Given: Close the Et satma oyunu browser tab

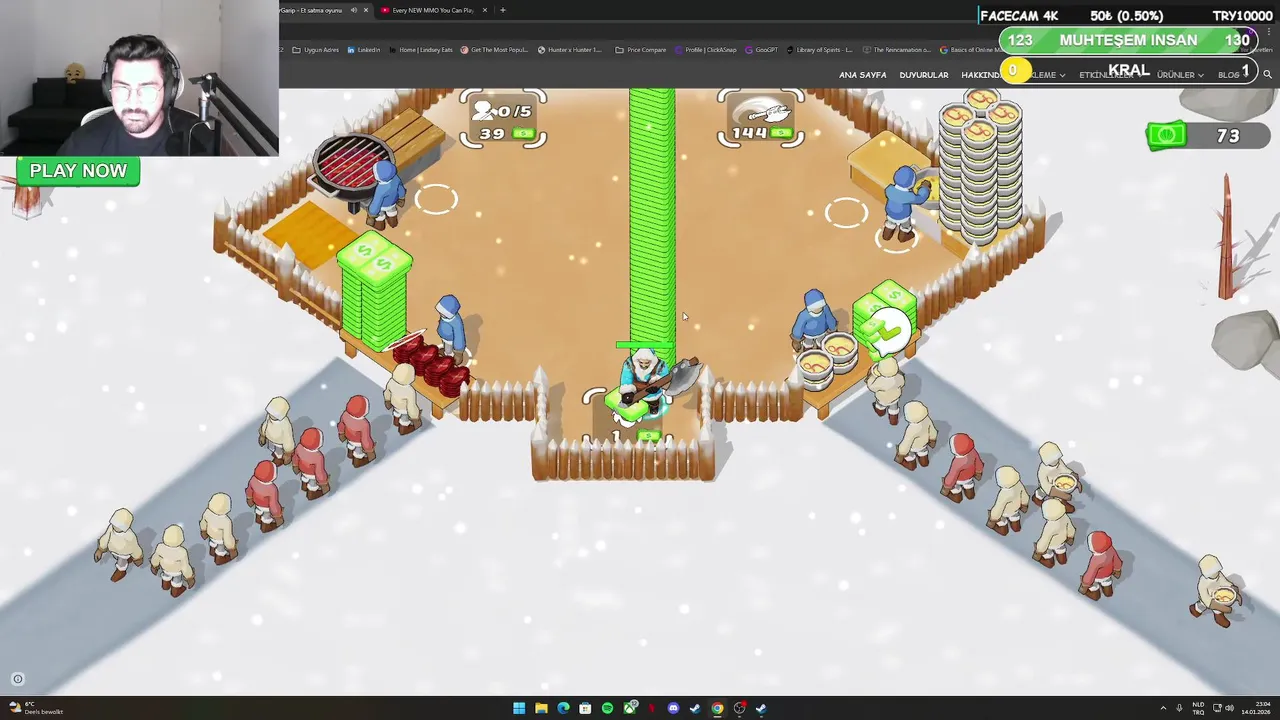Looking at the screenshot, I should (365, 10).
